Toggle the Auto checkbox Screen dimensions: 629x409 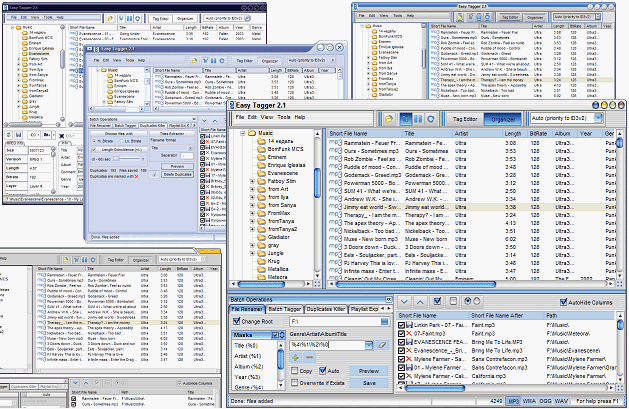coord(323,371)
